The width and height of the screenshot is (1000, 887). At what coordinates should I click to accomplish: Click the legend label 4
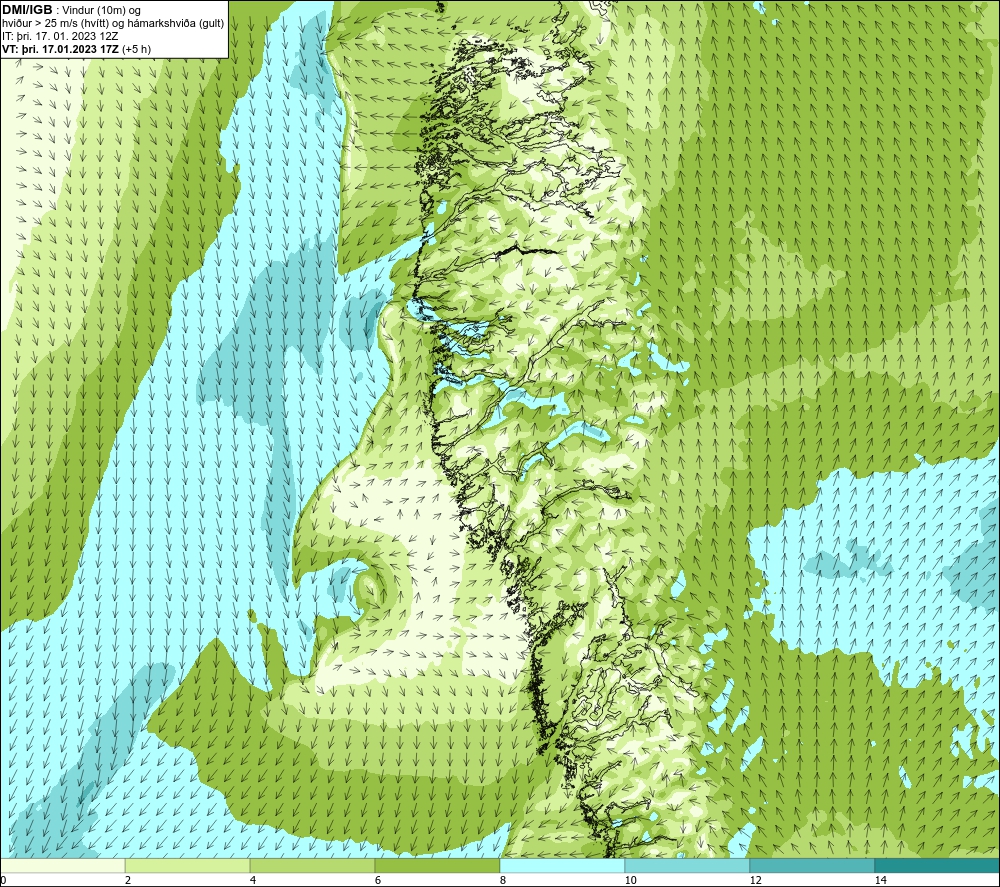pos(253,880)
